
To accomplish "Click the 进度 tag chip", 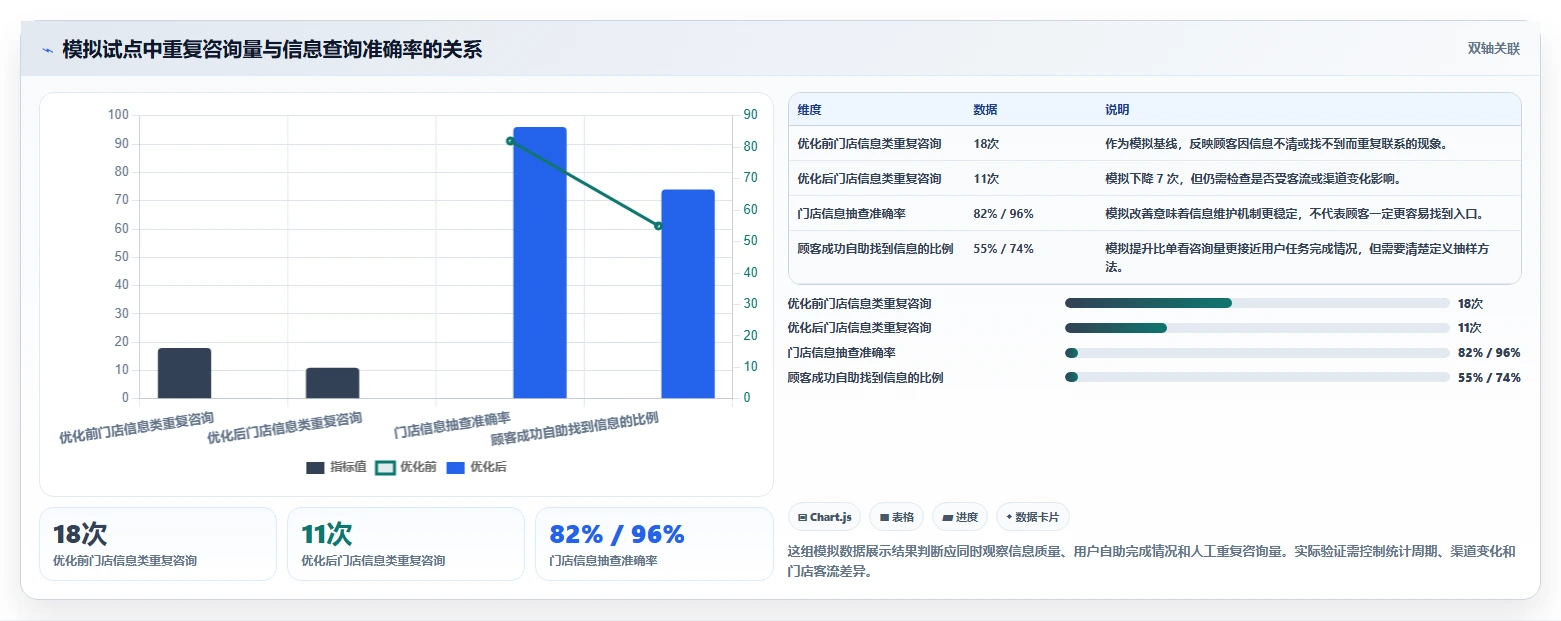I will pos(960,517).
